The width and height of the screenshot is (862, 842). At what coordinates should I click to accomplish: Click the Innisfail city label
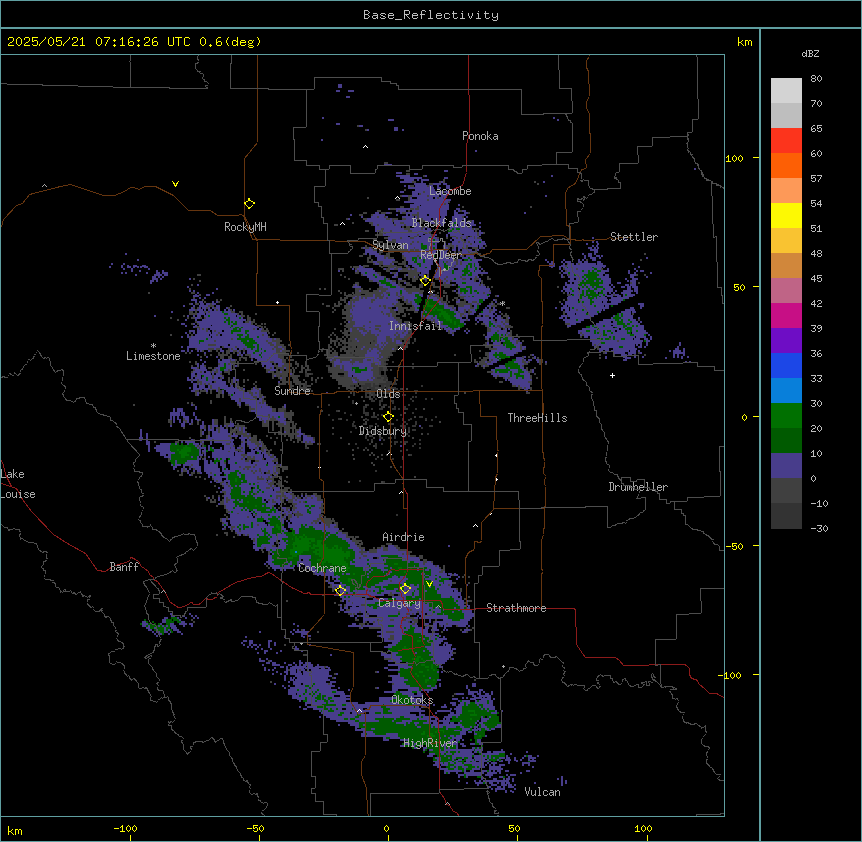[416, 326]
